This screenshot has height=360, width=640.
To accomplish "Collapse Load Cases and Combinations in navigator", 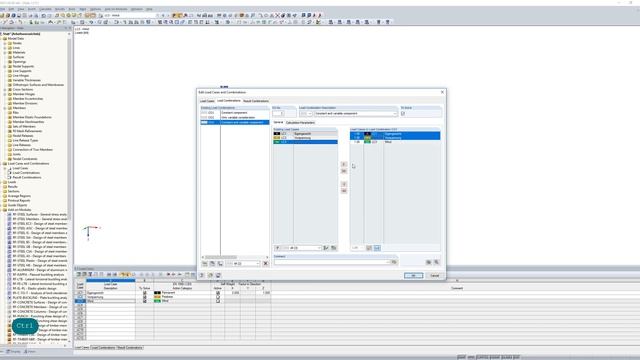I will 2,164.
